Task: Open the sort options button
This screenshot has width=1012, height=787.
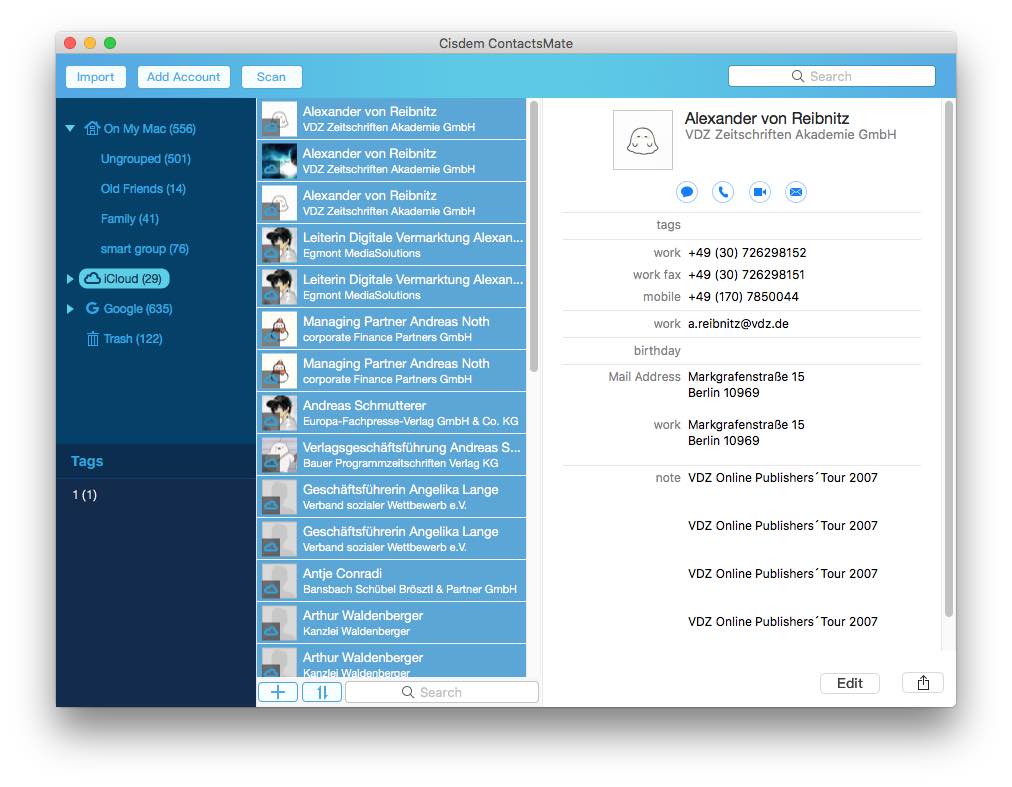Action: 322,692
